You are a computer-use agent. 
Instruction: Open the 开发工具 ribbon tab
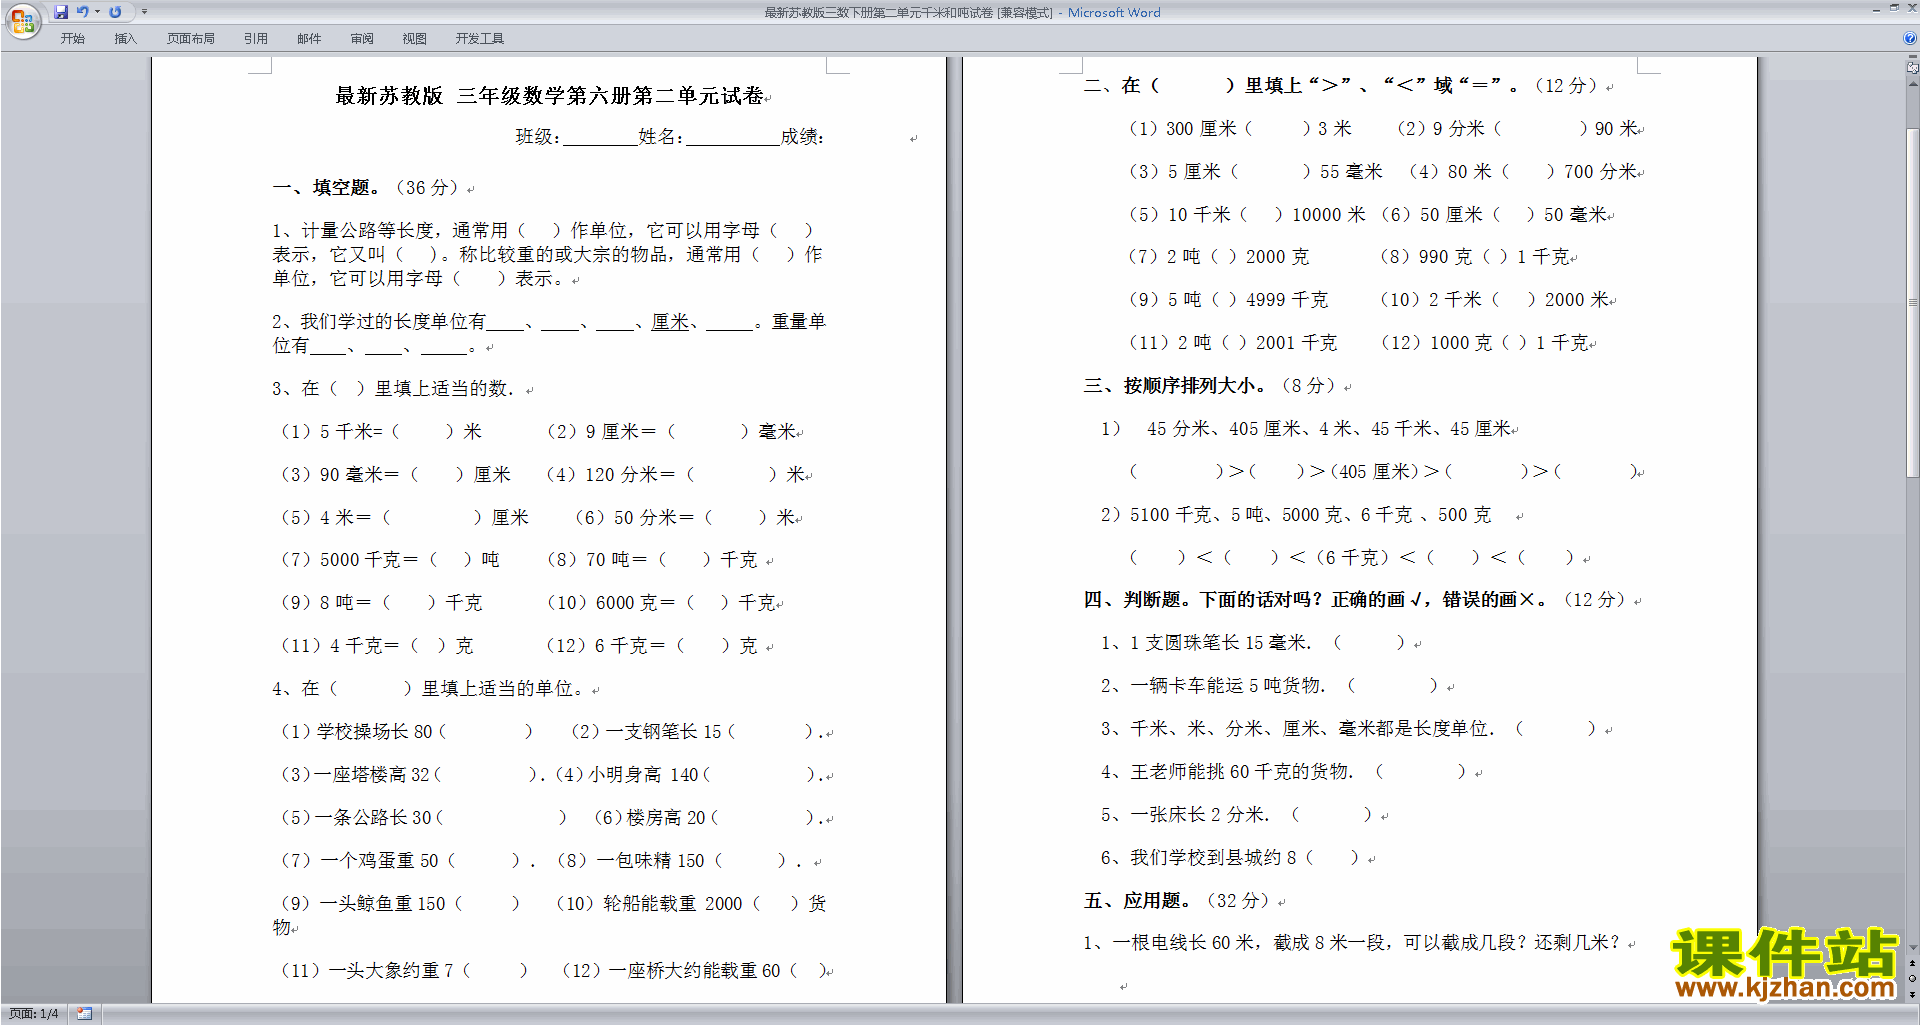[480, 39]
